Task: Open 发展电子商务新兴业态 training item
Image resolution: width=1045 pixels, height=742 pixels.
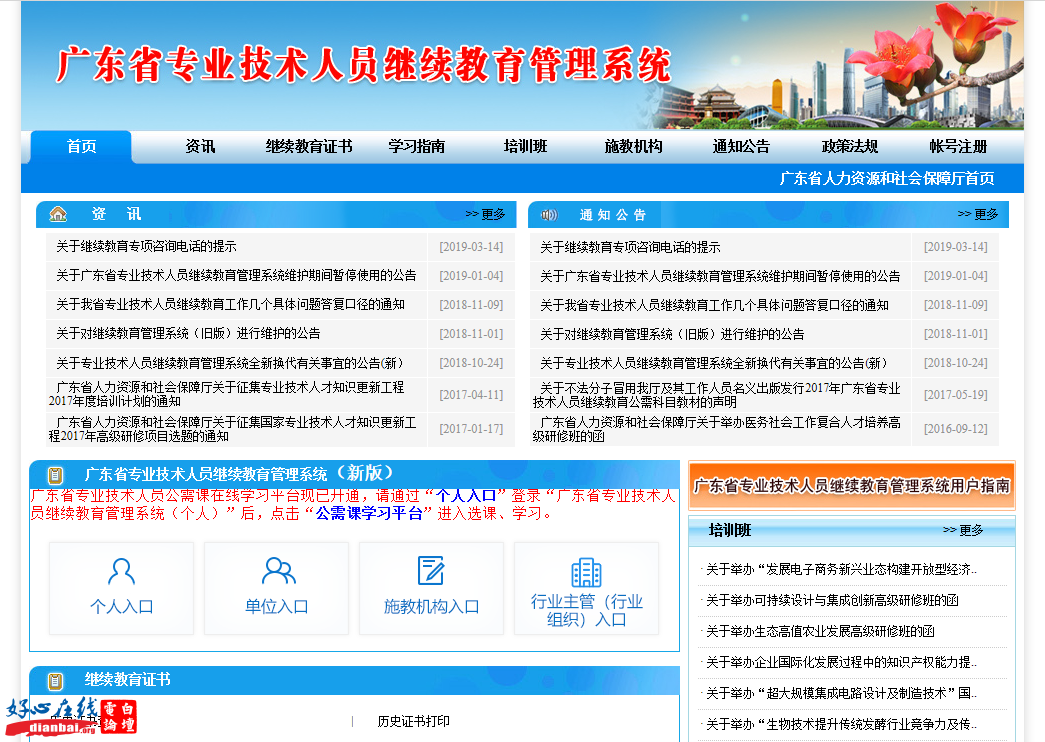Action: [841, 569]
